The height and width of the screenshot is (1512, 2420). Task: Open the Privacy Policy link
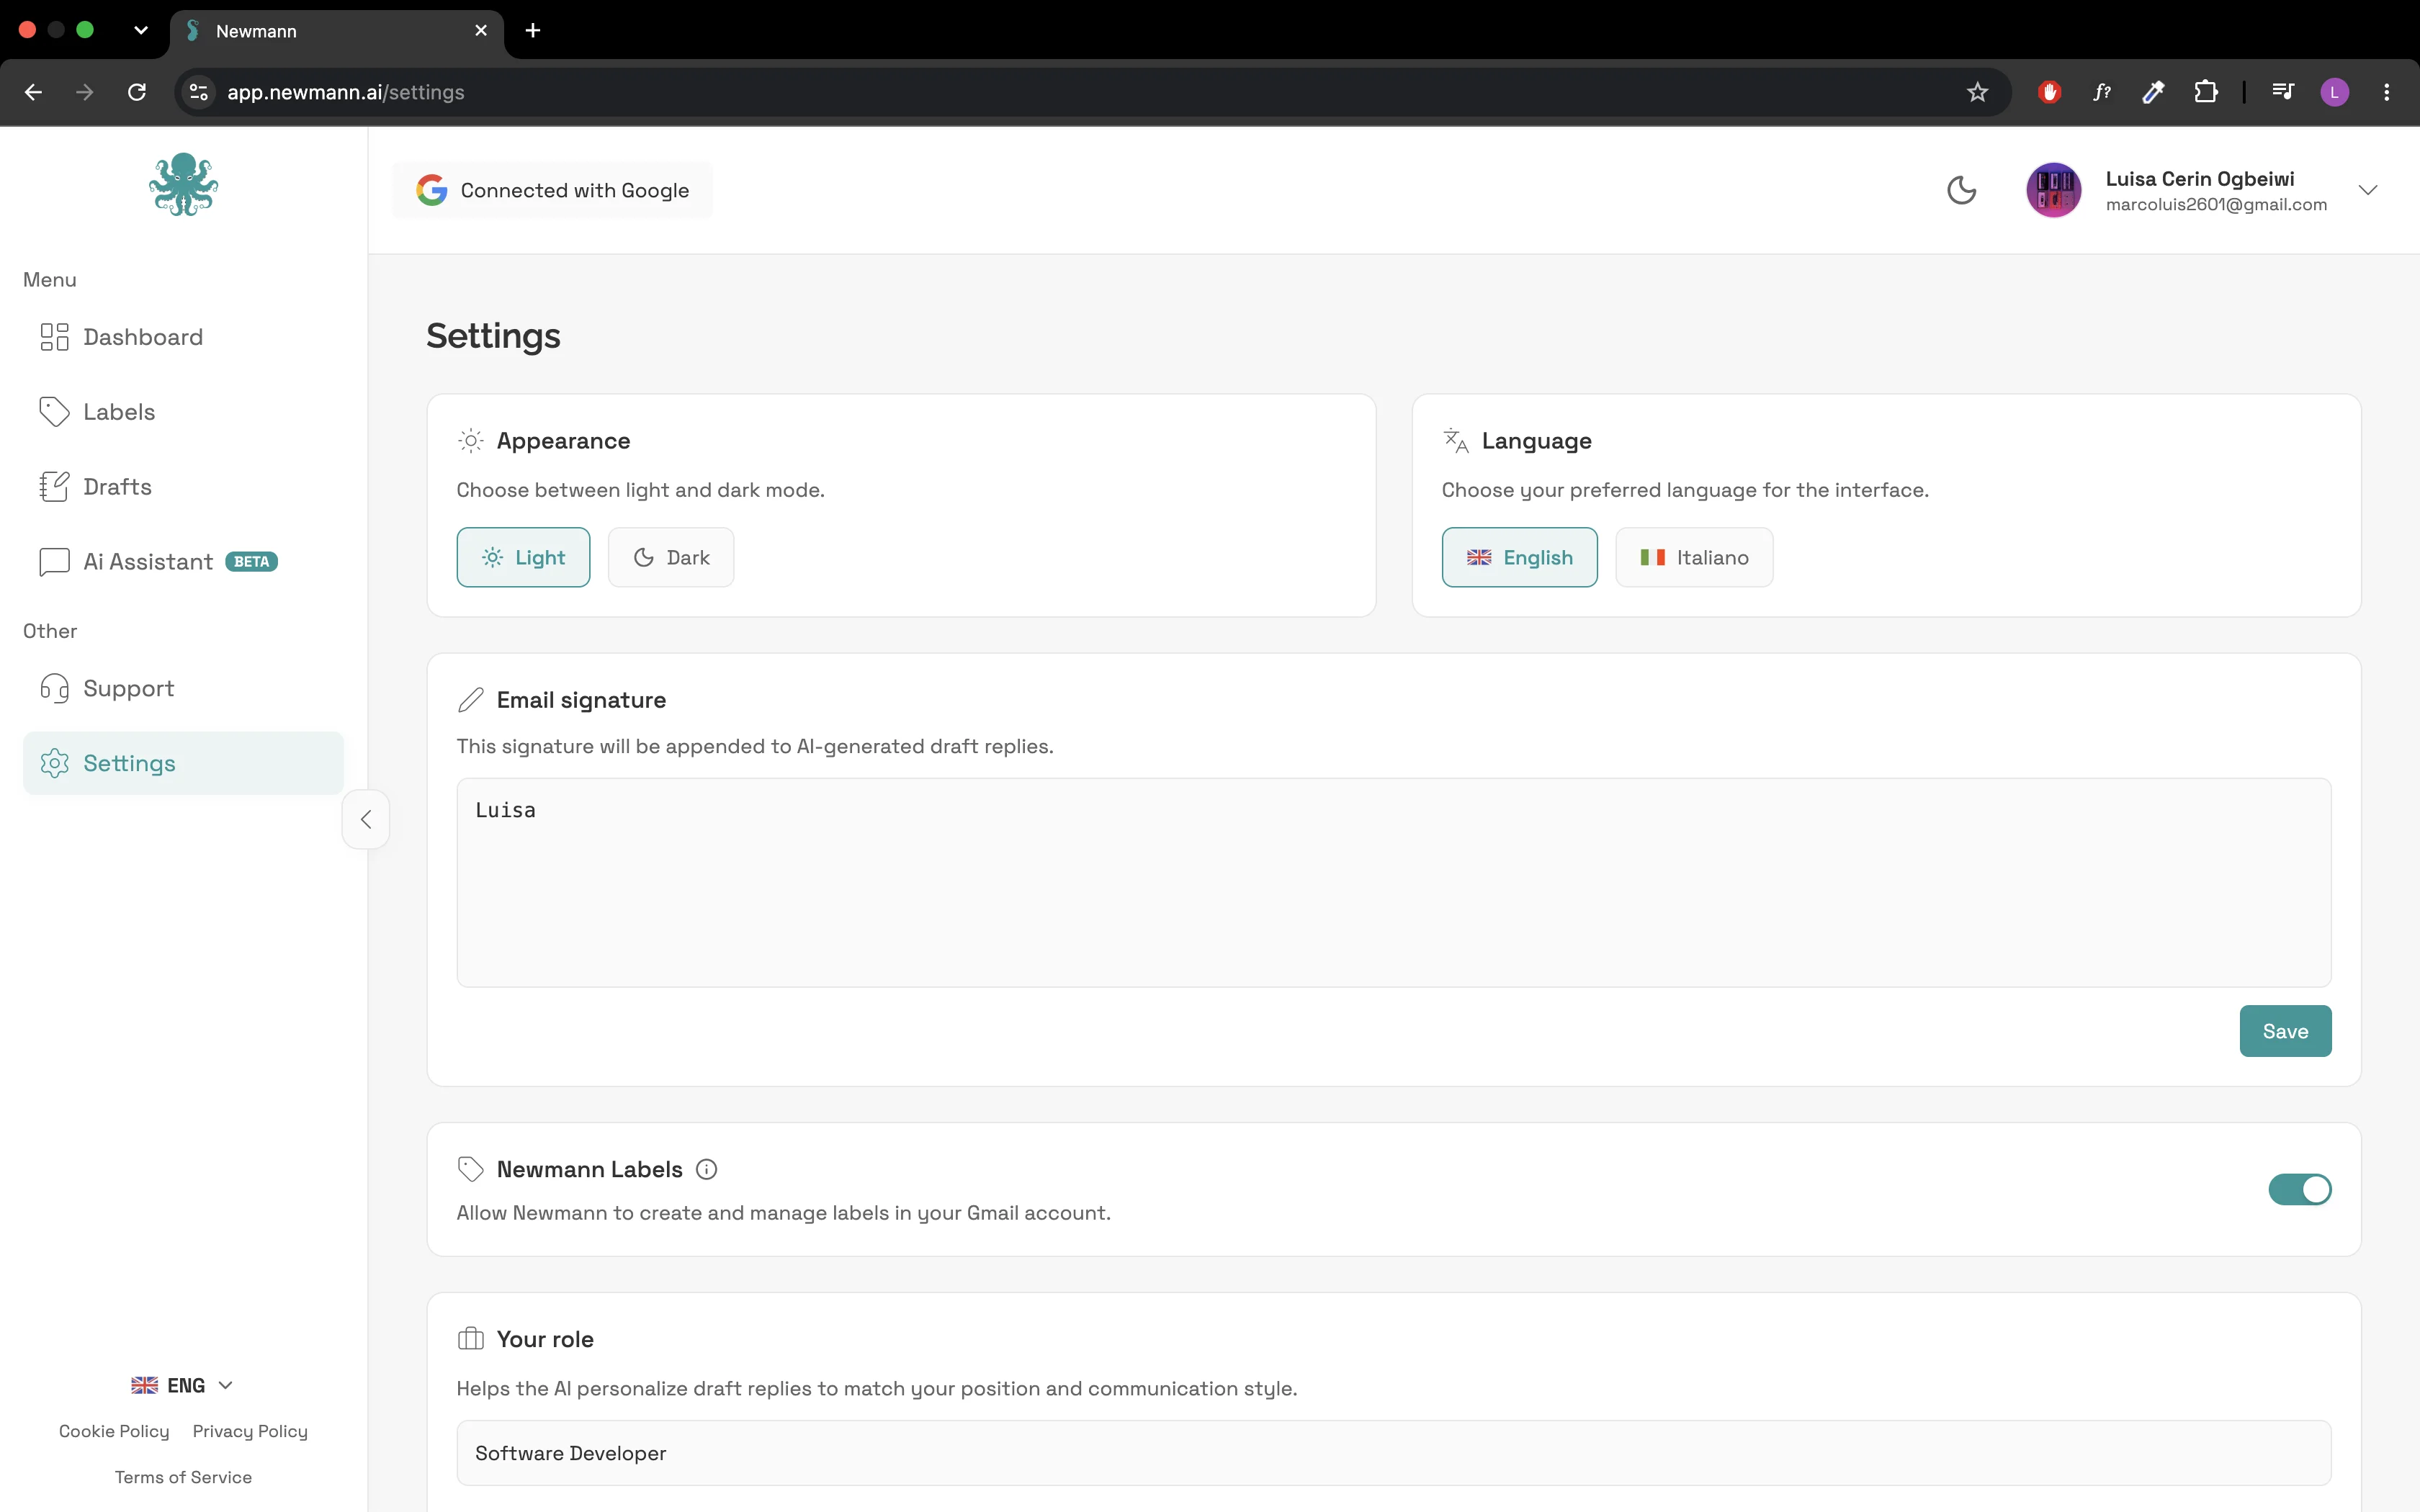pyautogui.click(x=250, y=1431)
